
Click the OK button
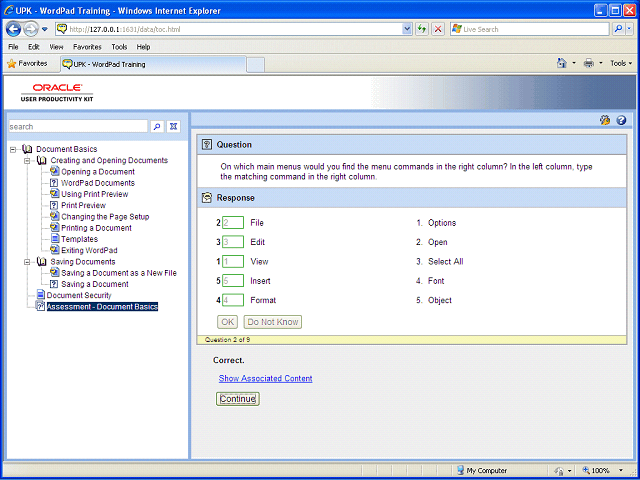[x=227, y=322]
